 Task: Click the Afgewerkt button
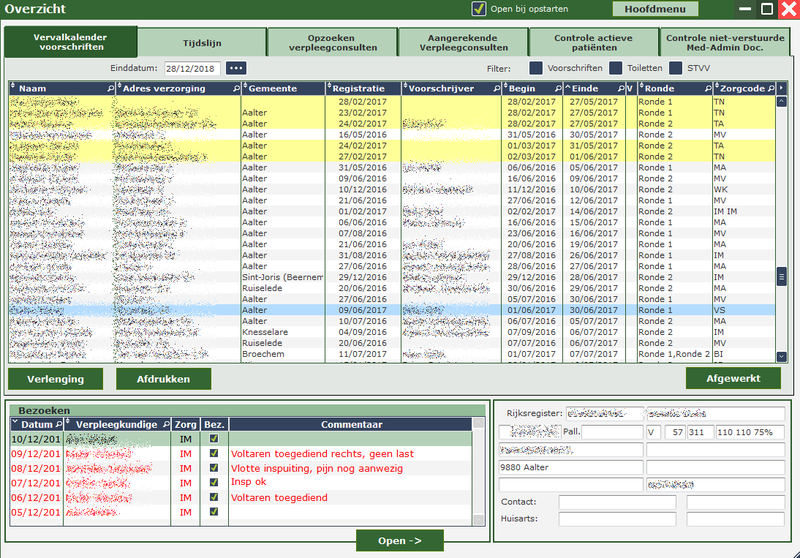pos(732,378)
